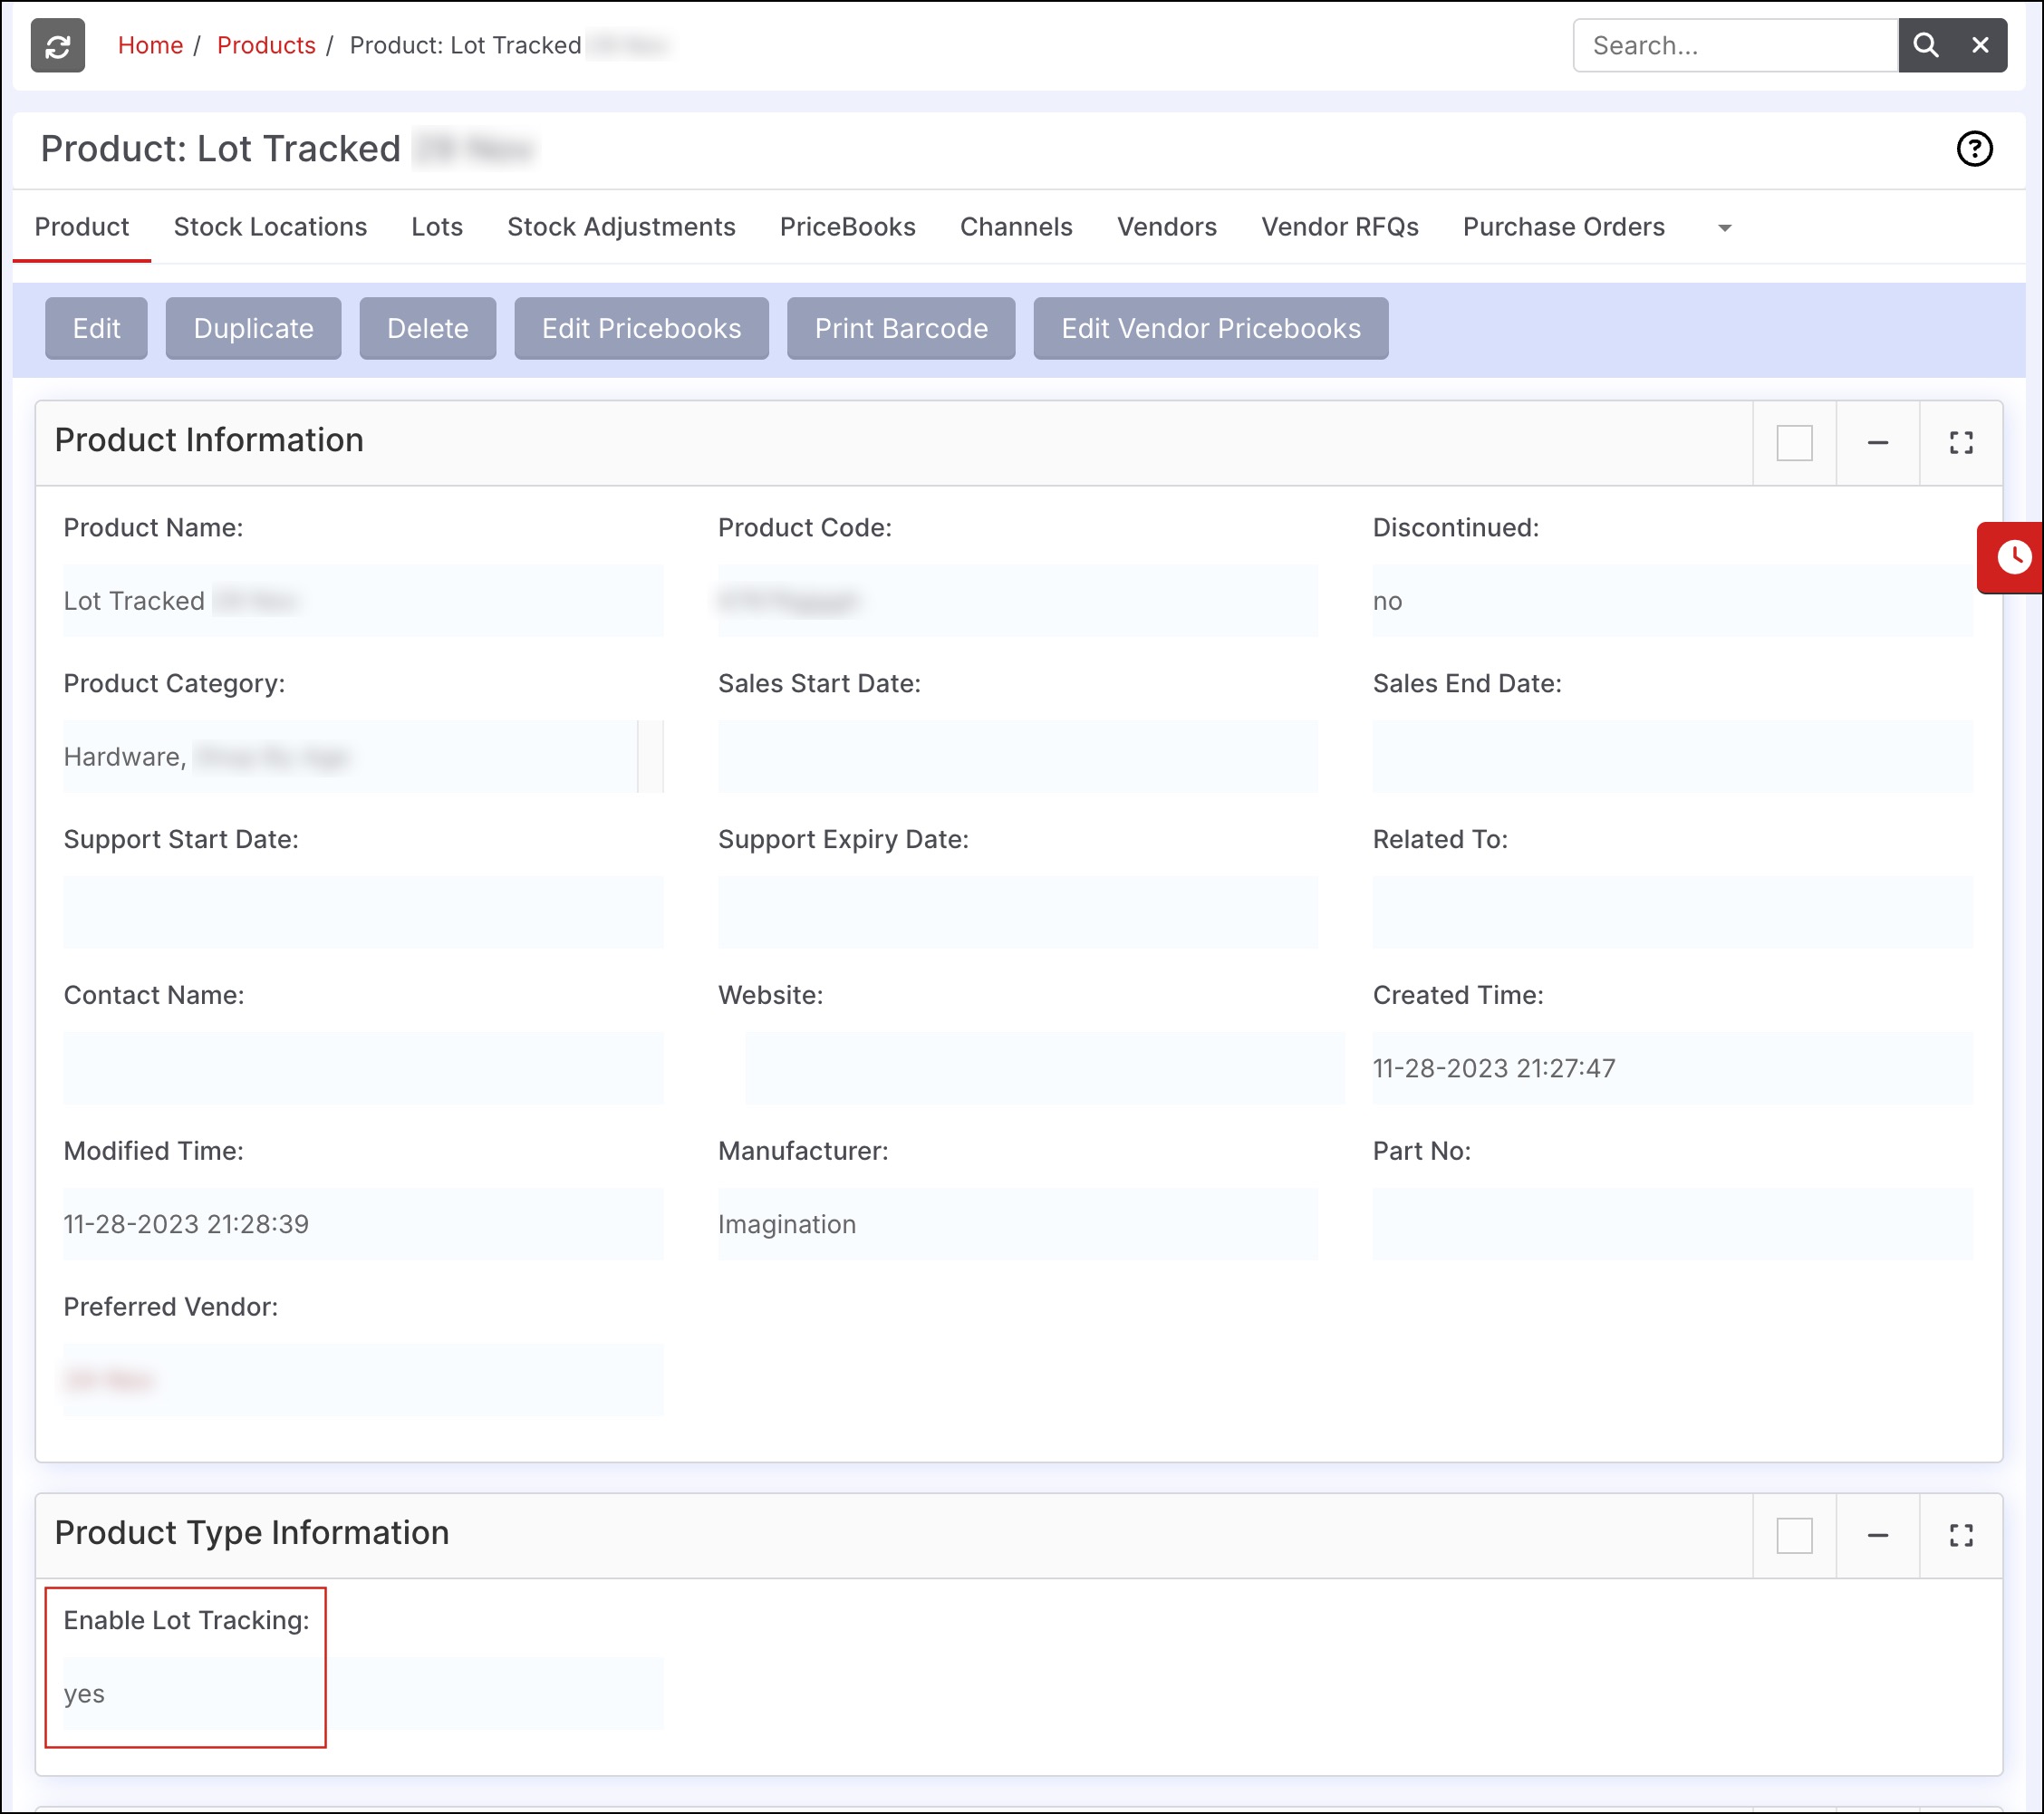Click the Print Barcode button
This screenshot has width=2044, height=1814.
click(x=900, y=328)
